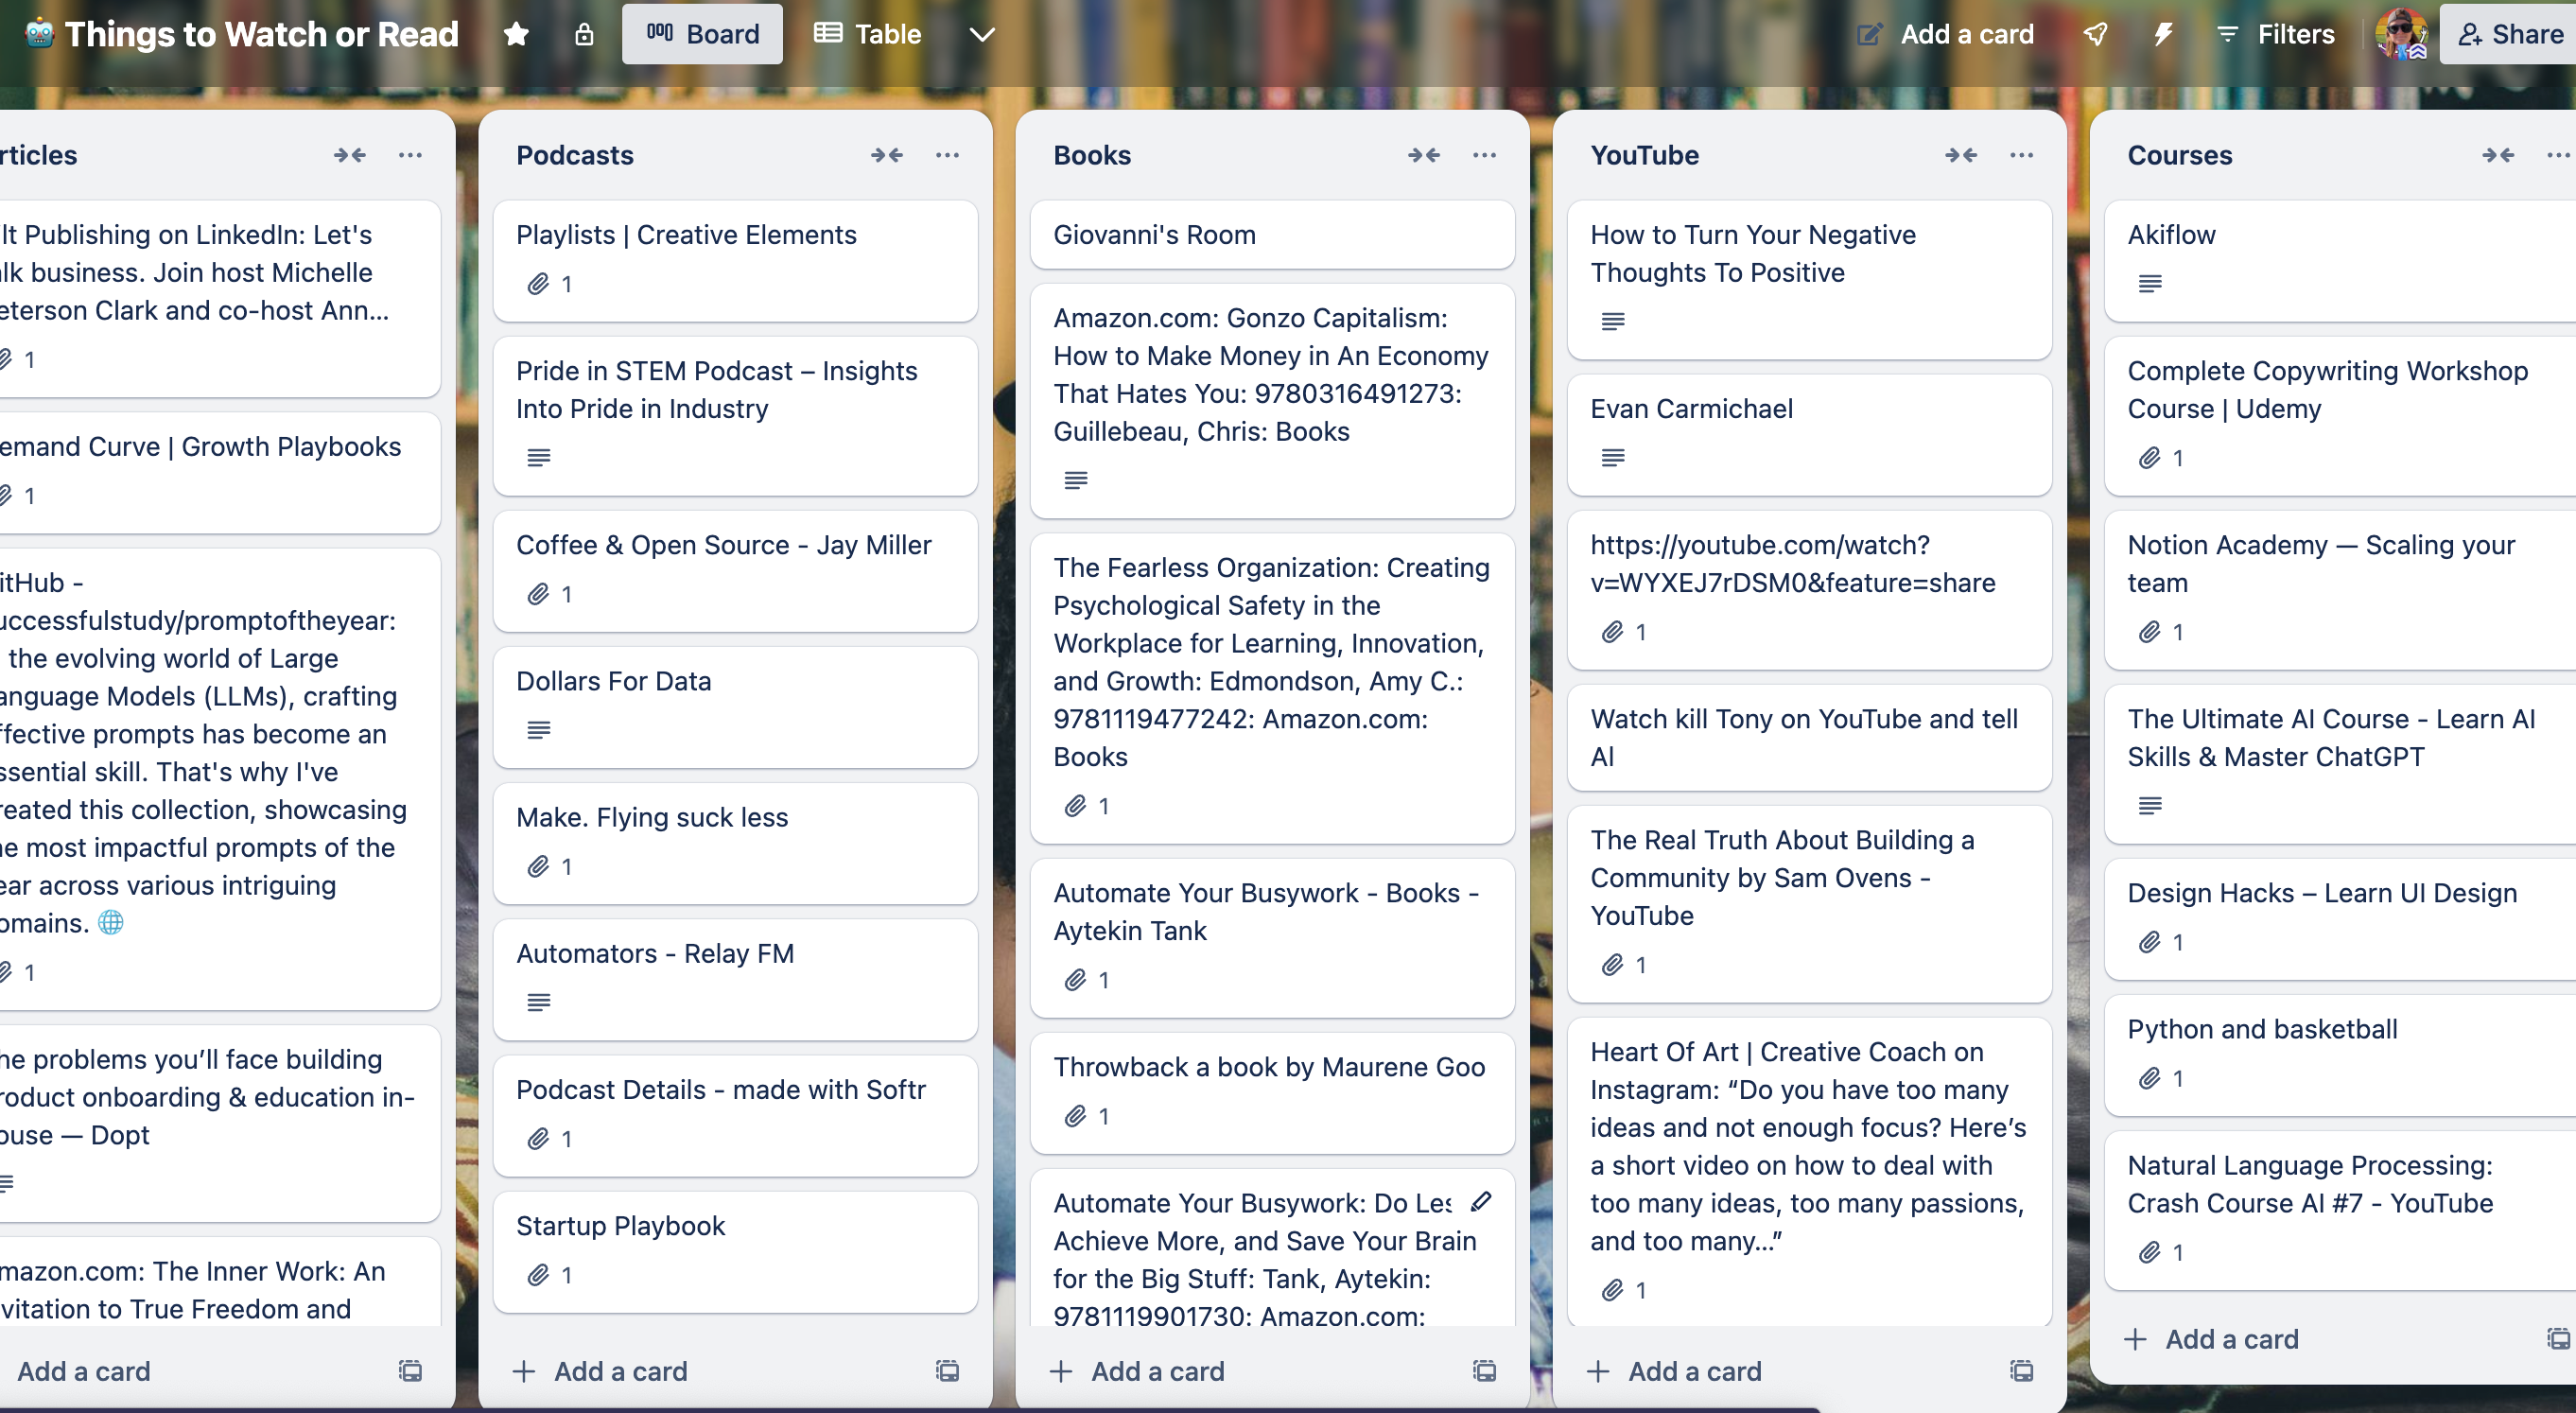Collapse the Podcasts list
Viewport: 2576px width, 1413px height.
[x=886, y=155]
